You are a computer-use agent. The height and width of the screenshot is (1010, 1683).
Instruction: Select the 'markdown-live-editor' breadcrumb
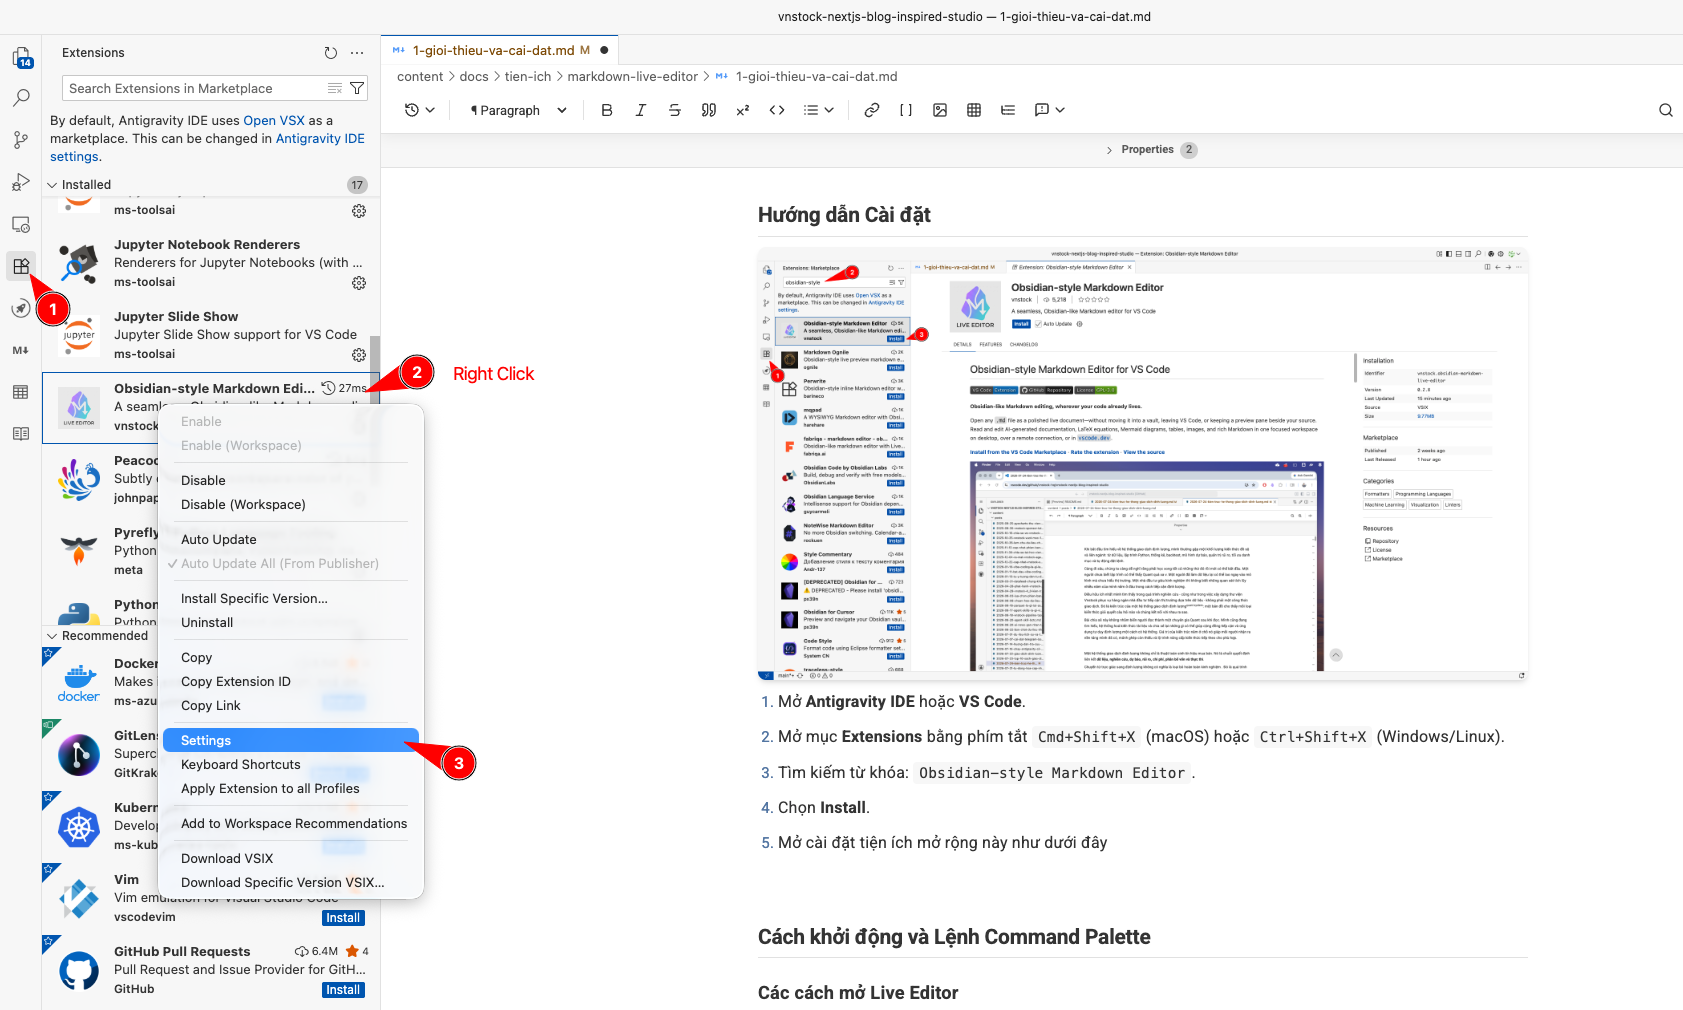633,77
